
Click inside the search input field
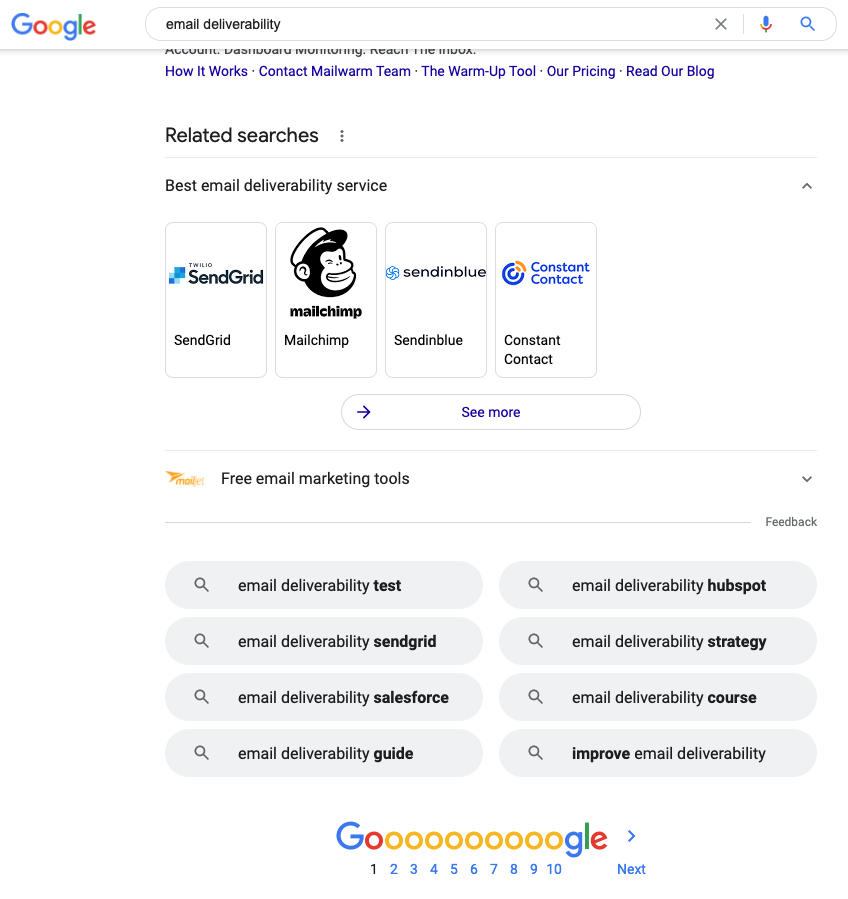point(400,24)
